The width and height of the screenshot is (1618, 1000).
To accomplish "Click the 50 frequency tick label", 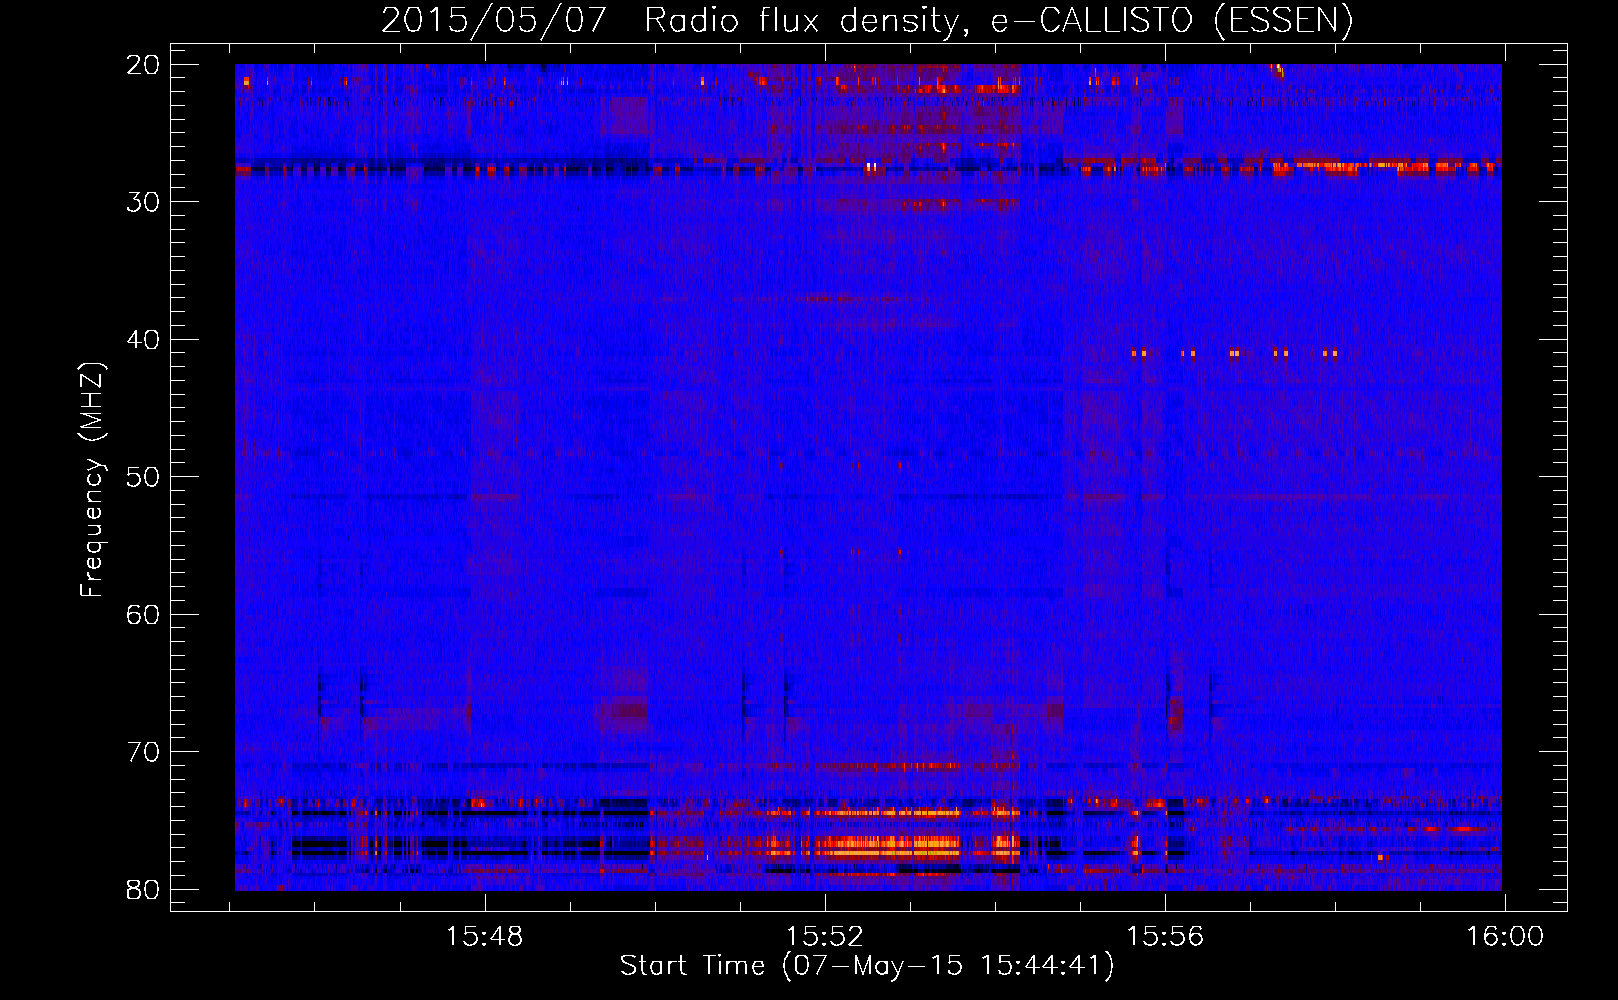I will tap(143, 477).
